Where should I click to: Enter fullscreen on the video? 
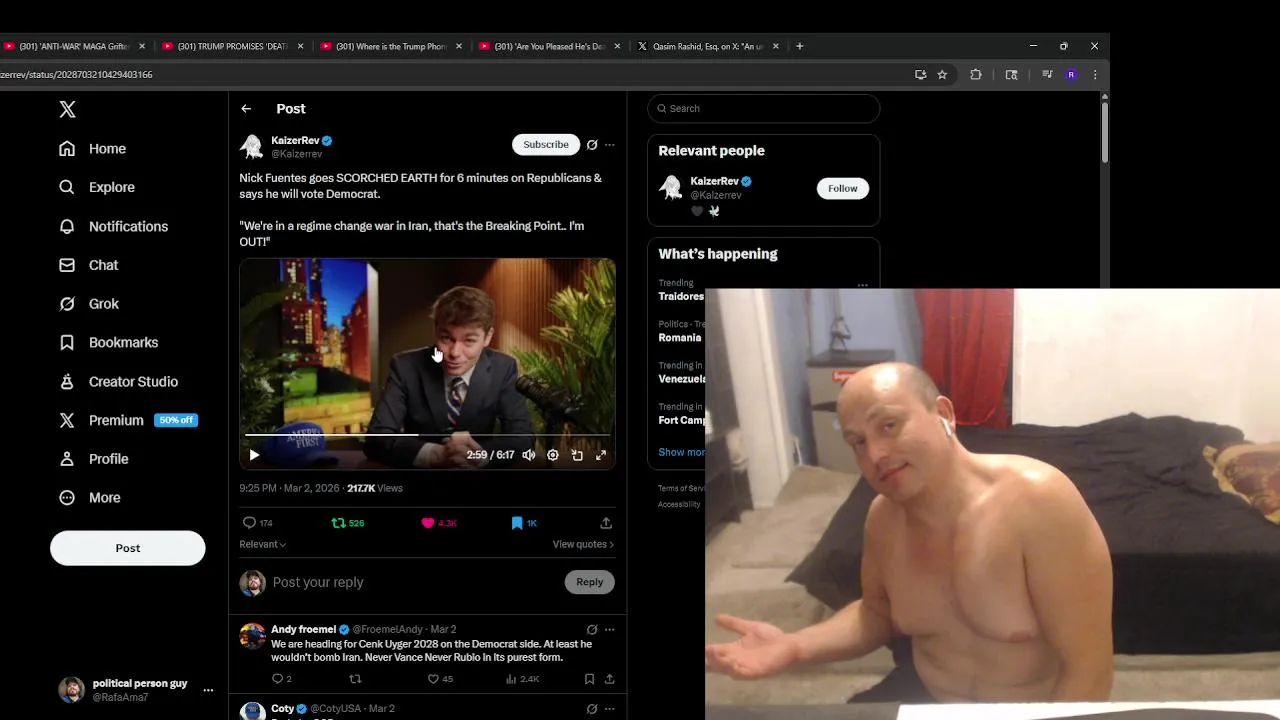(601, 455)
